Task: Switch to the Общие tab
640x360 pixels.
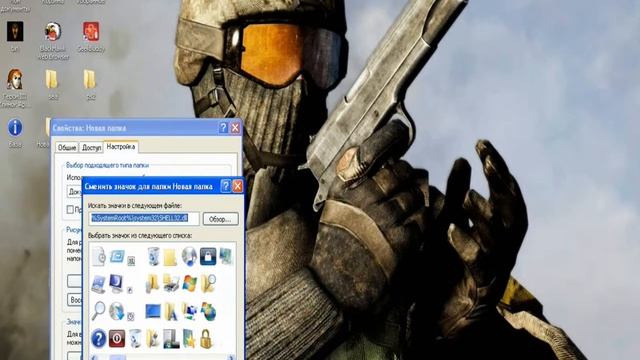Action: point(67,147)
